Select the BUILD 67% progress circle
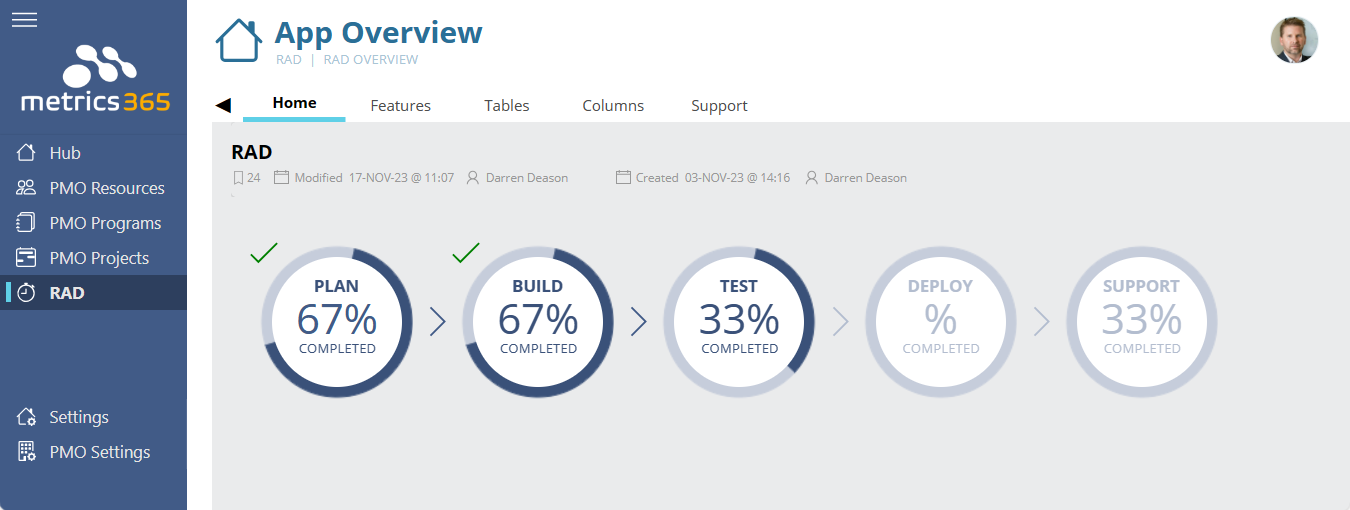Viewport: 1350px width, 510px height. tap(538, 321)
